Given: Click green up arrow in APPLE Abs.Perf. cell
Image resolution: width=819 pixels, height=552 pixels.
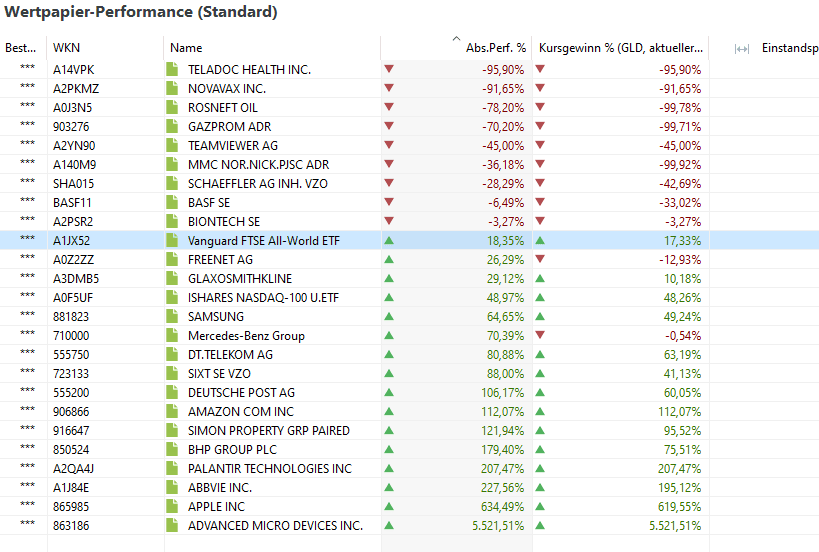Looking at the screenshot, I should pyautogui.click(x=389, y=506).
